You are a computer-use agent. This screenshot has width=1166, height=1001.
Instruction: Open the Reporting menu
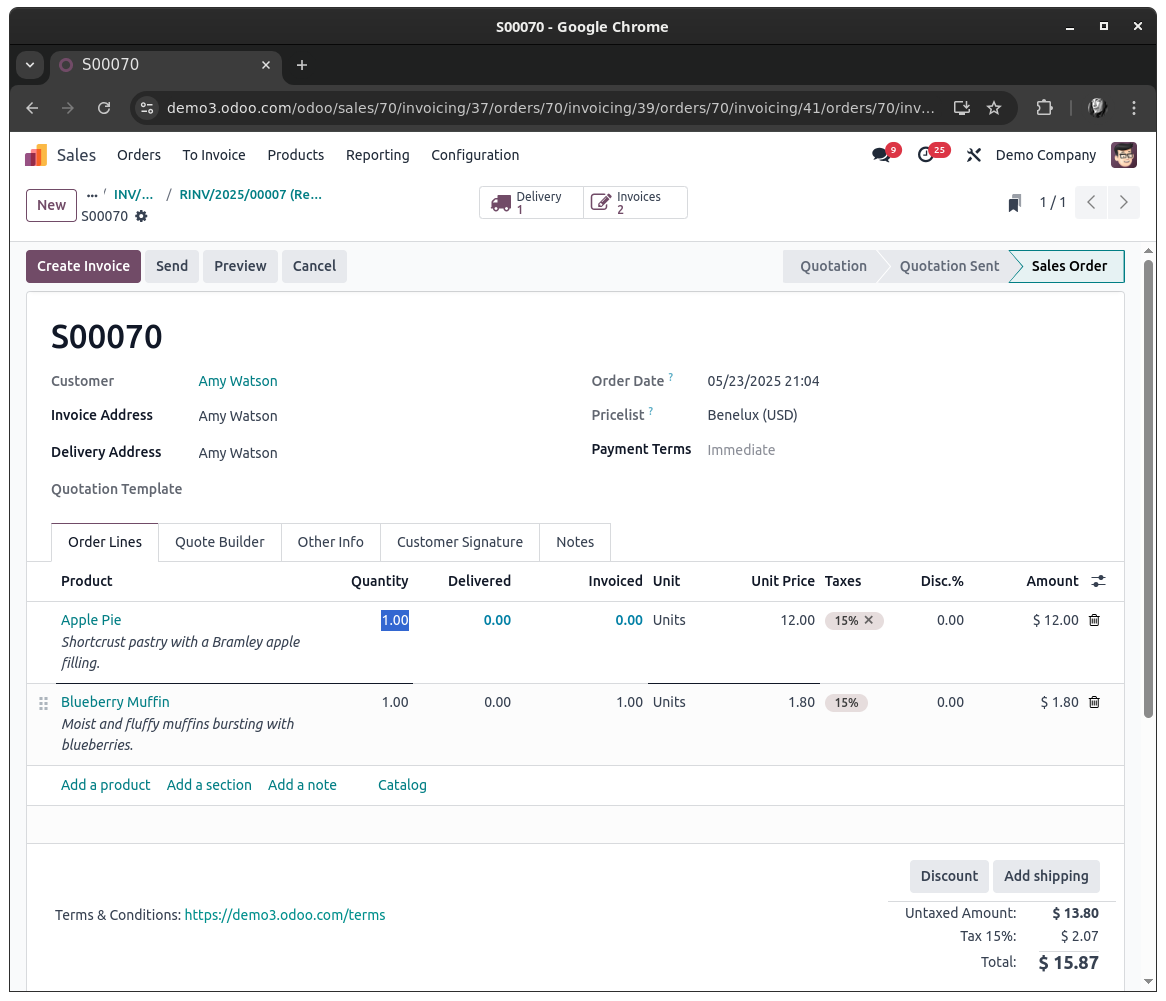(378, 155)
